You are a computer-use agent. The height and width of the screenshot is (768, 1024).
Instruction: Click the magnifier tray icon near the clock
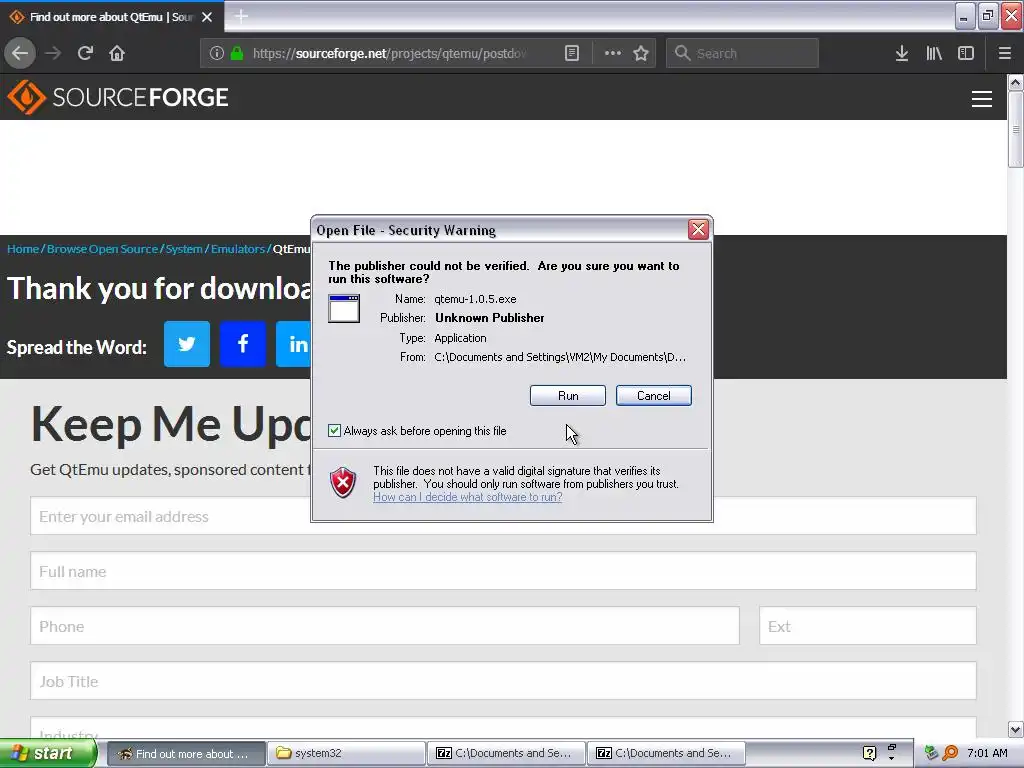click(950, 753)
